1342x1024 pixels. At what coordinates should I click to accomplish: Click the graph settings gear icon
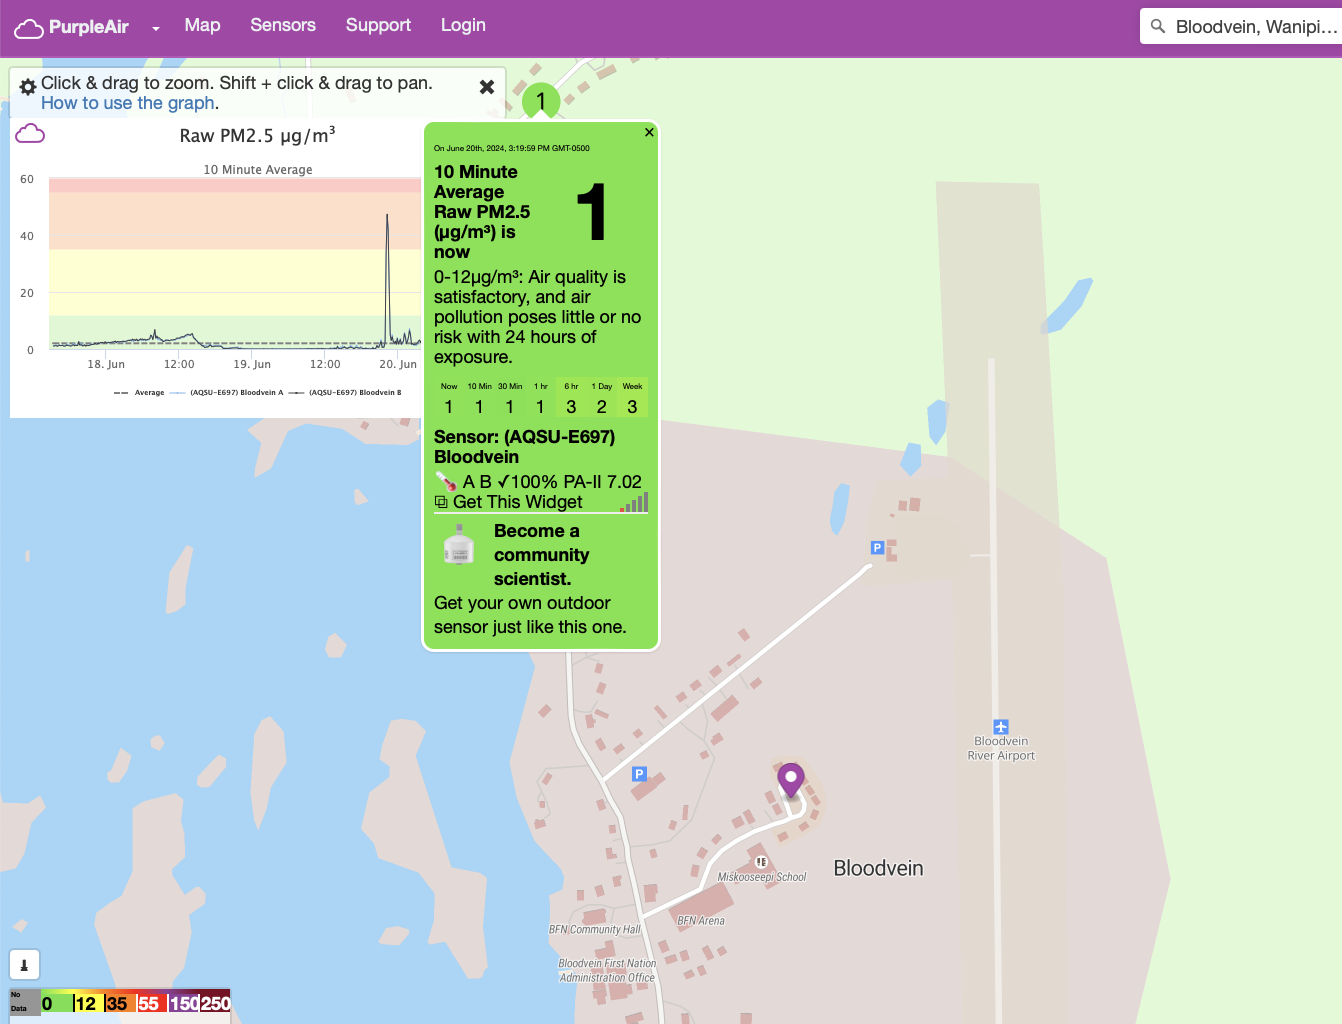click(x=28, y=87)
